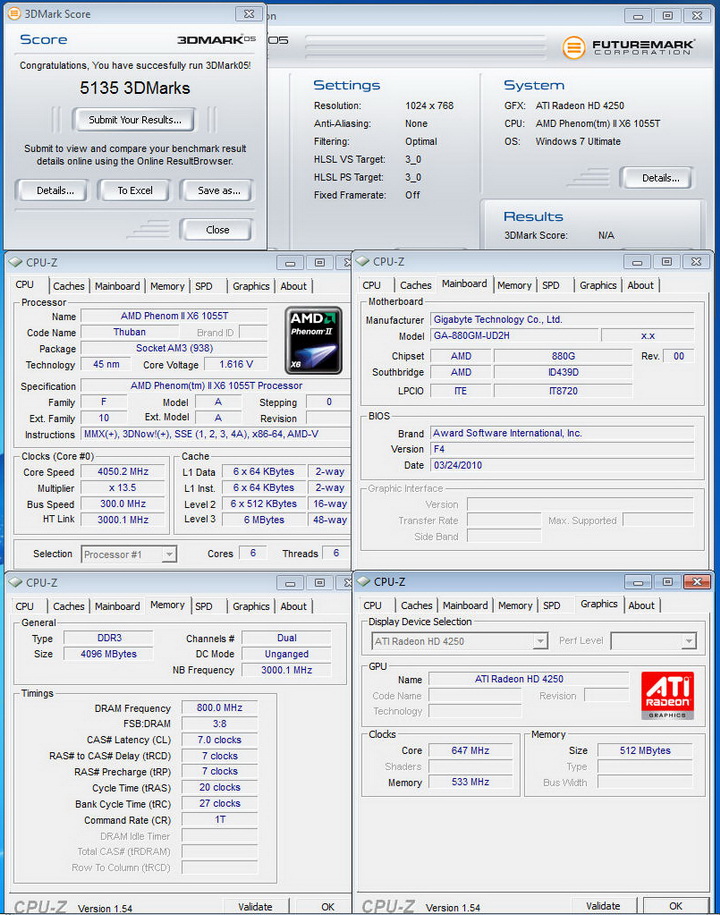Open Graphics tab in CPU-Z Mainboard window
This screenshot has width=720, height=915.
[x=598, y=285]
